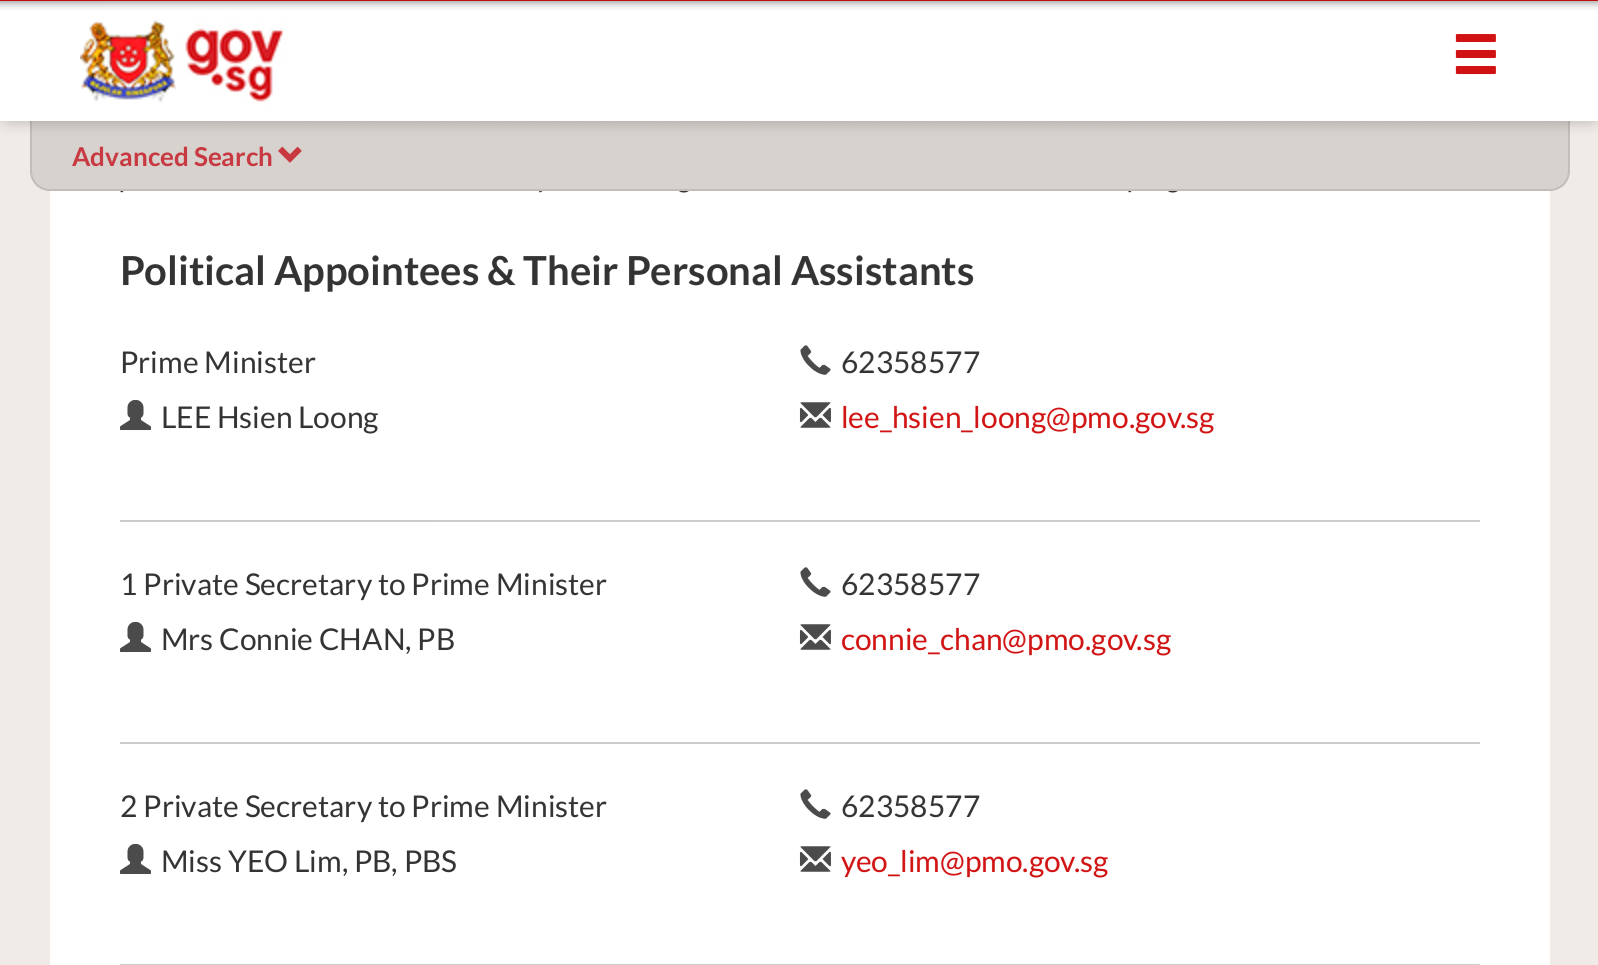Image resolution: width=1598 pixels, height=965 pixels.
Task: Click Prime Minister's phone number 62358577
Action: (x=910, y=363)
